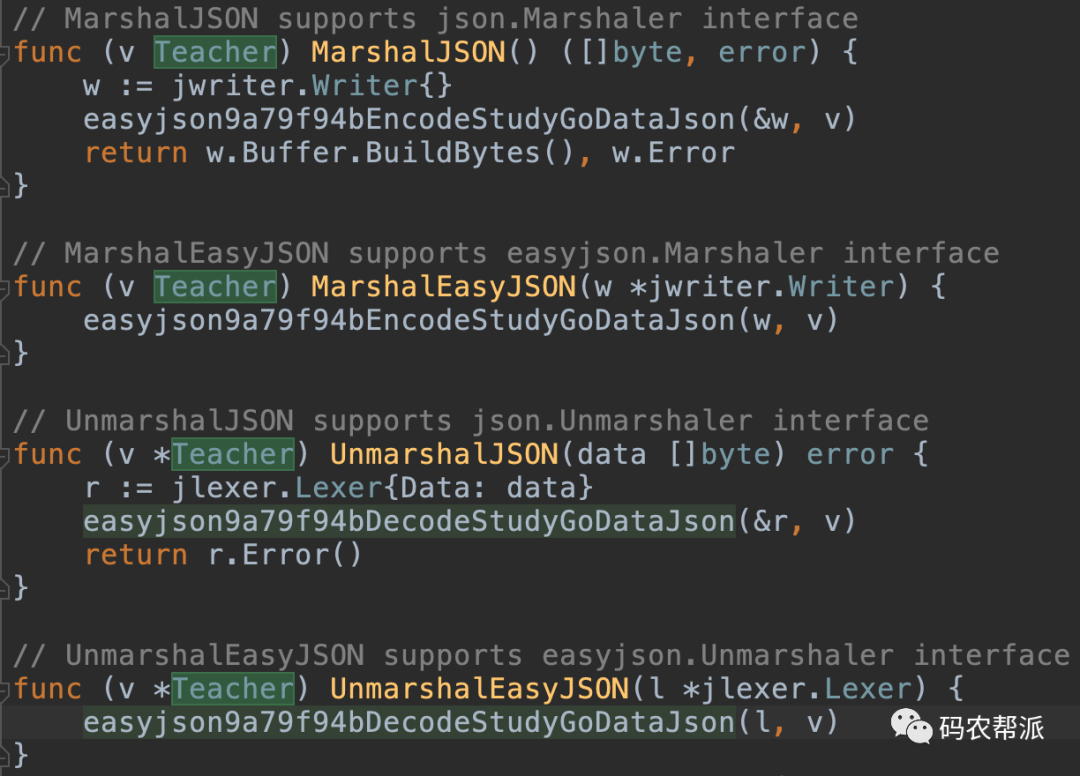The width and height of the screenshot is (1080, 776).
Task: Click the 'return' keyword before 'w.Buffer'
Action: (136, 153)
